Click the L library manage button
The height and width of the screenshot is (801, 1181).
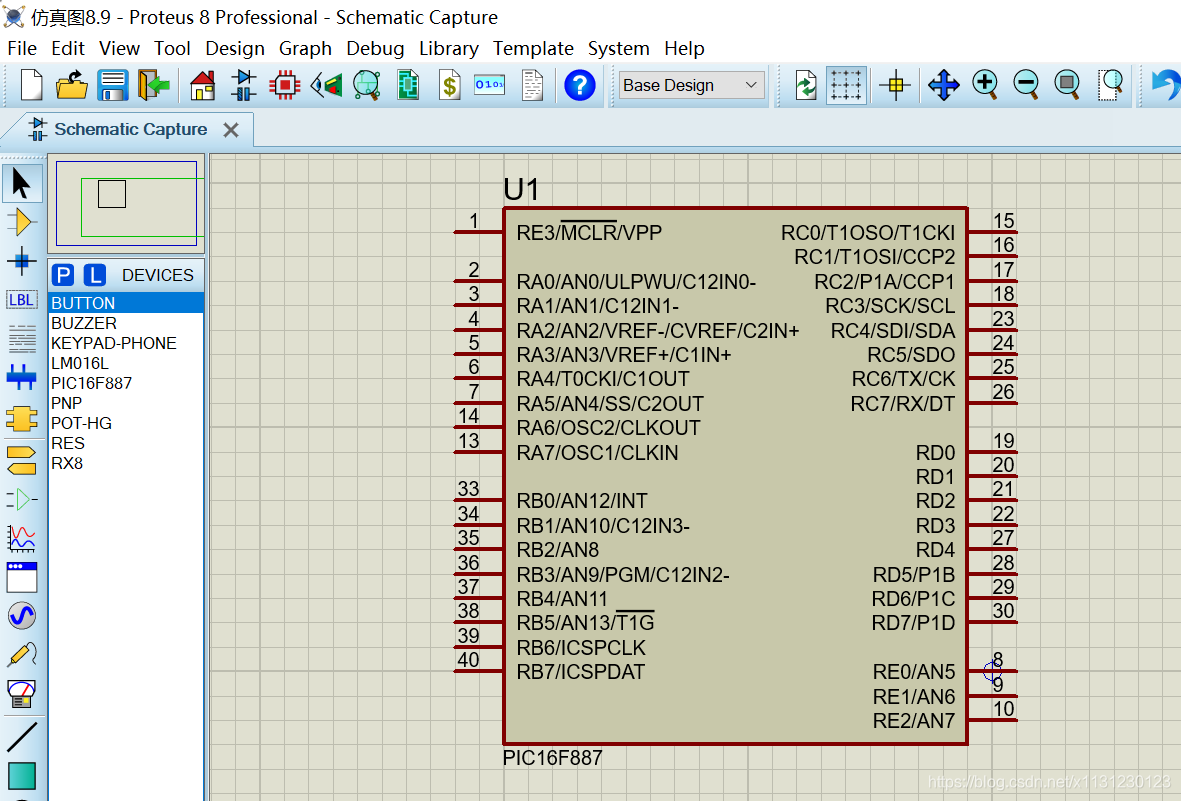click(x=94, y=275)
